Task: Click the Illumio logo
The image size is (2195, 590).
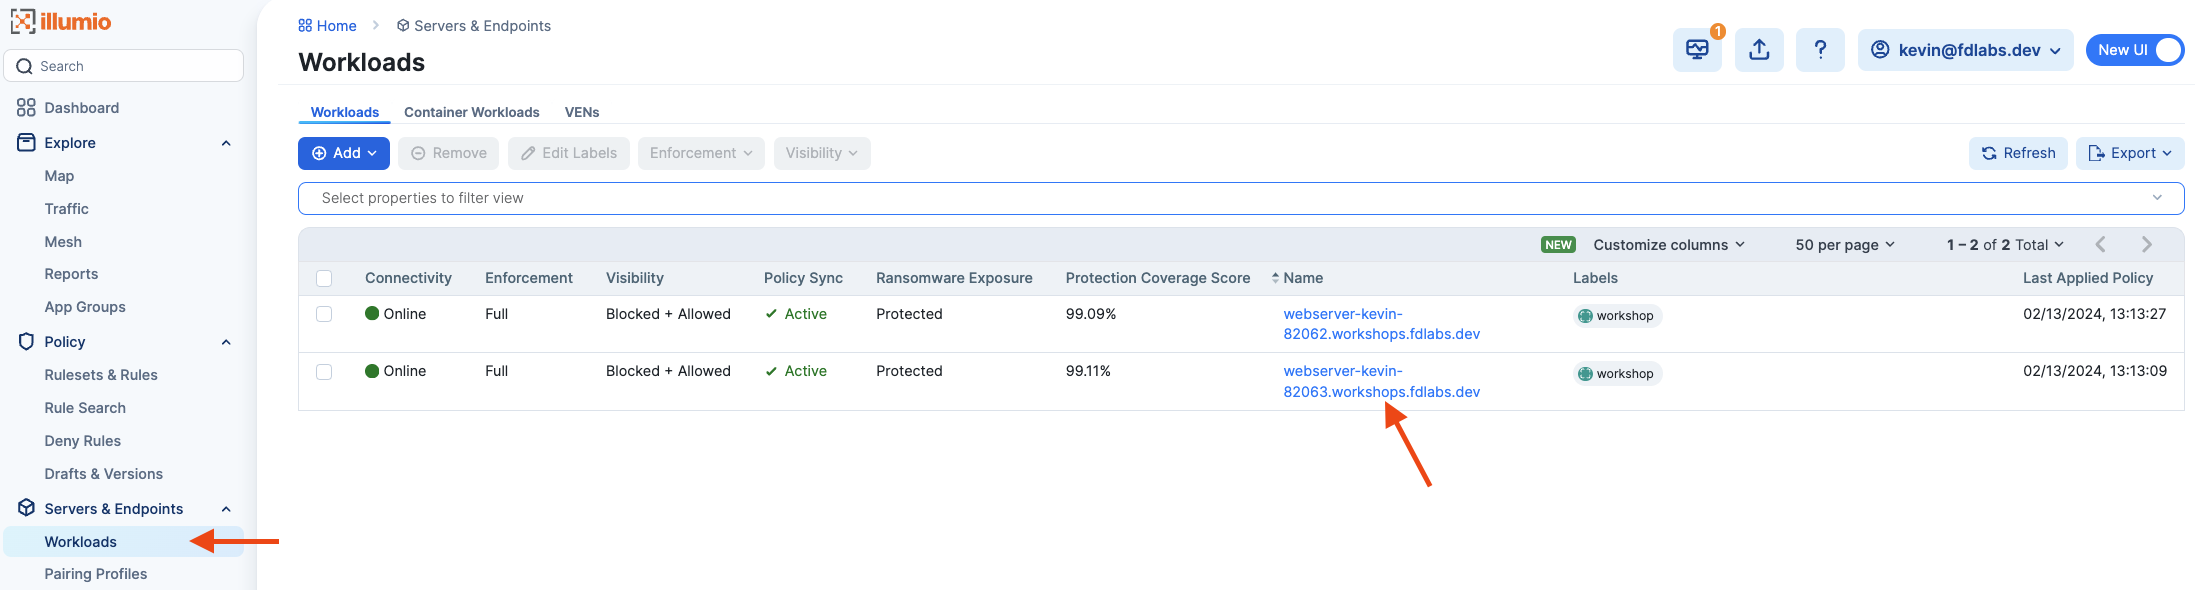Action: [x=61, y=21]
